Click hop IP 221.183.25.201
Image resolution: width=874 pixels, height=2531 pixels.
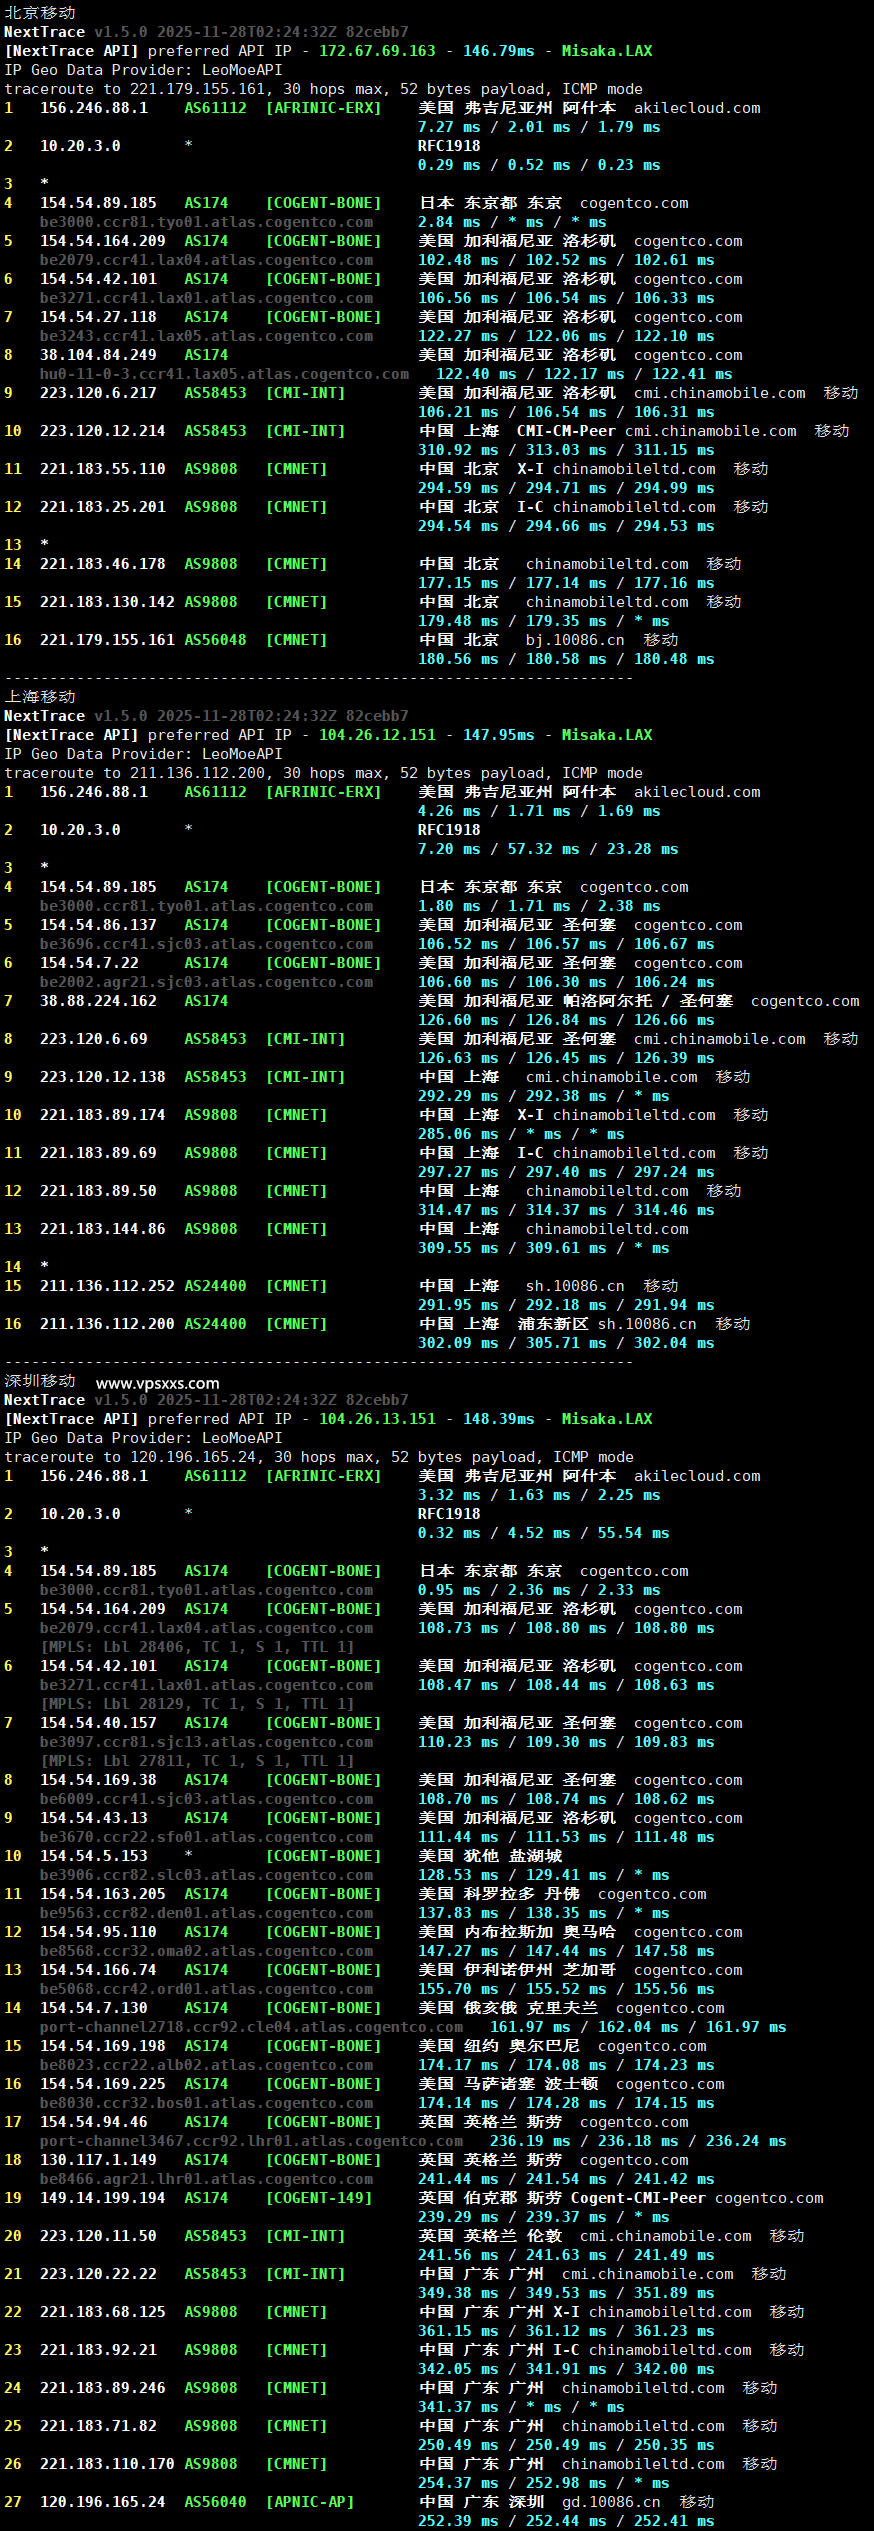(103, 507)
